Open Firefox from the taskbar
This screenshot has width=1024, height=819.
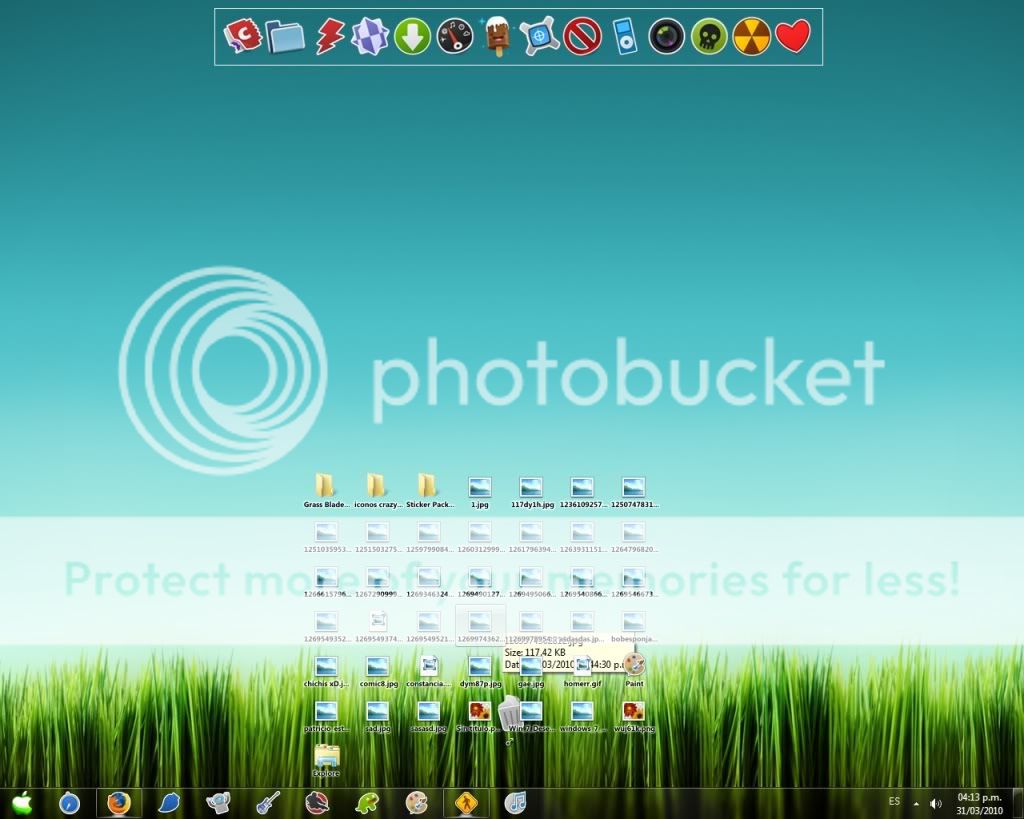pos(119,803)
